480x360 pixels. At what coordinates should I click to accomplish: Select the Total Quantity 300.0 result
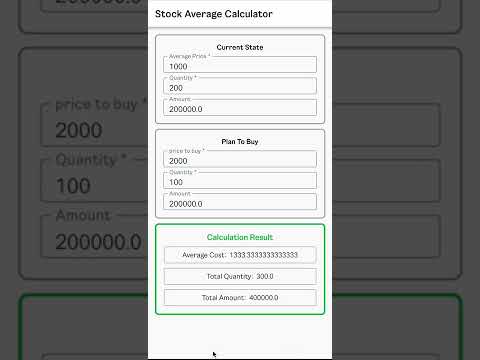click(x=240, y=276)
